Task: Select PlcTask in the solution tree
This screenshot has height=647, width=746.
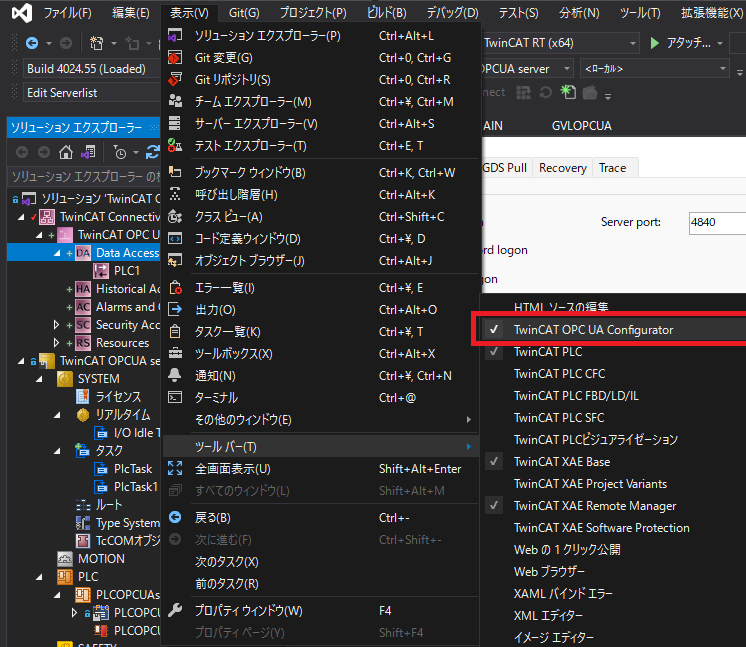Action: point(132,469)
